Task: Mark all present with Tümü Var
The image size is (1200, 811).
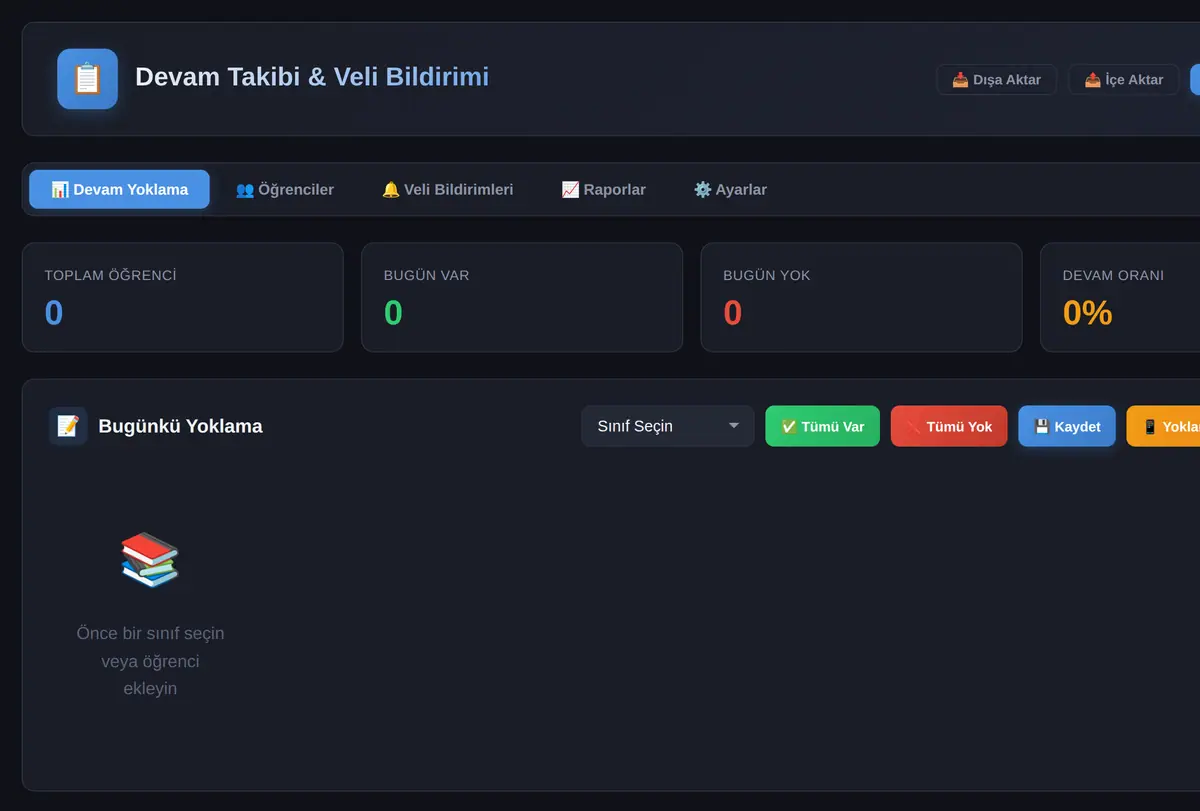Action: pyautogui.click(x=823, y=426)
